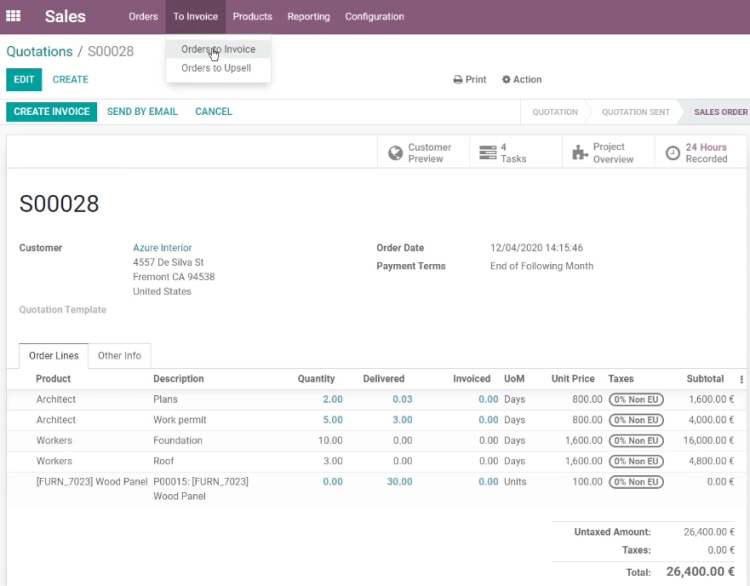Click the Total 26,400.00 € amount
The height and width of the screenshot is (586, 750).
(700, 572)
